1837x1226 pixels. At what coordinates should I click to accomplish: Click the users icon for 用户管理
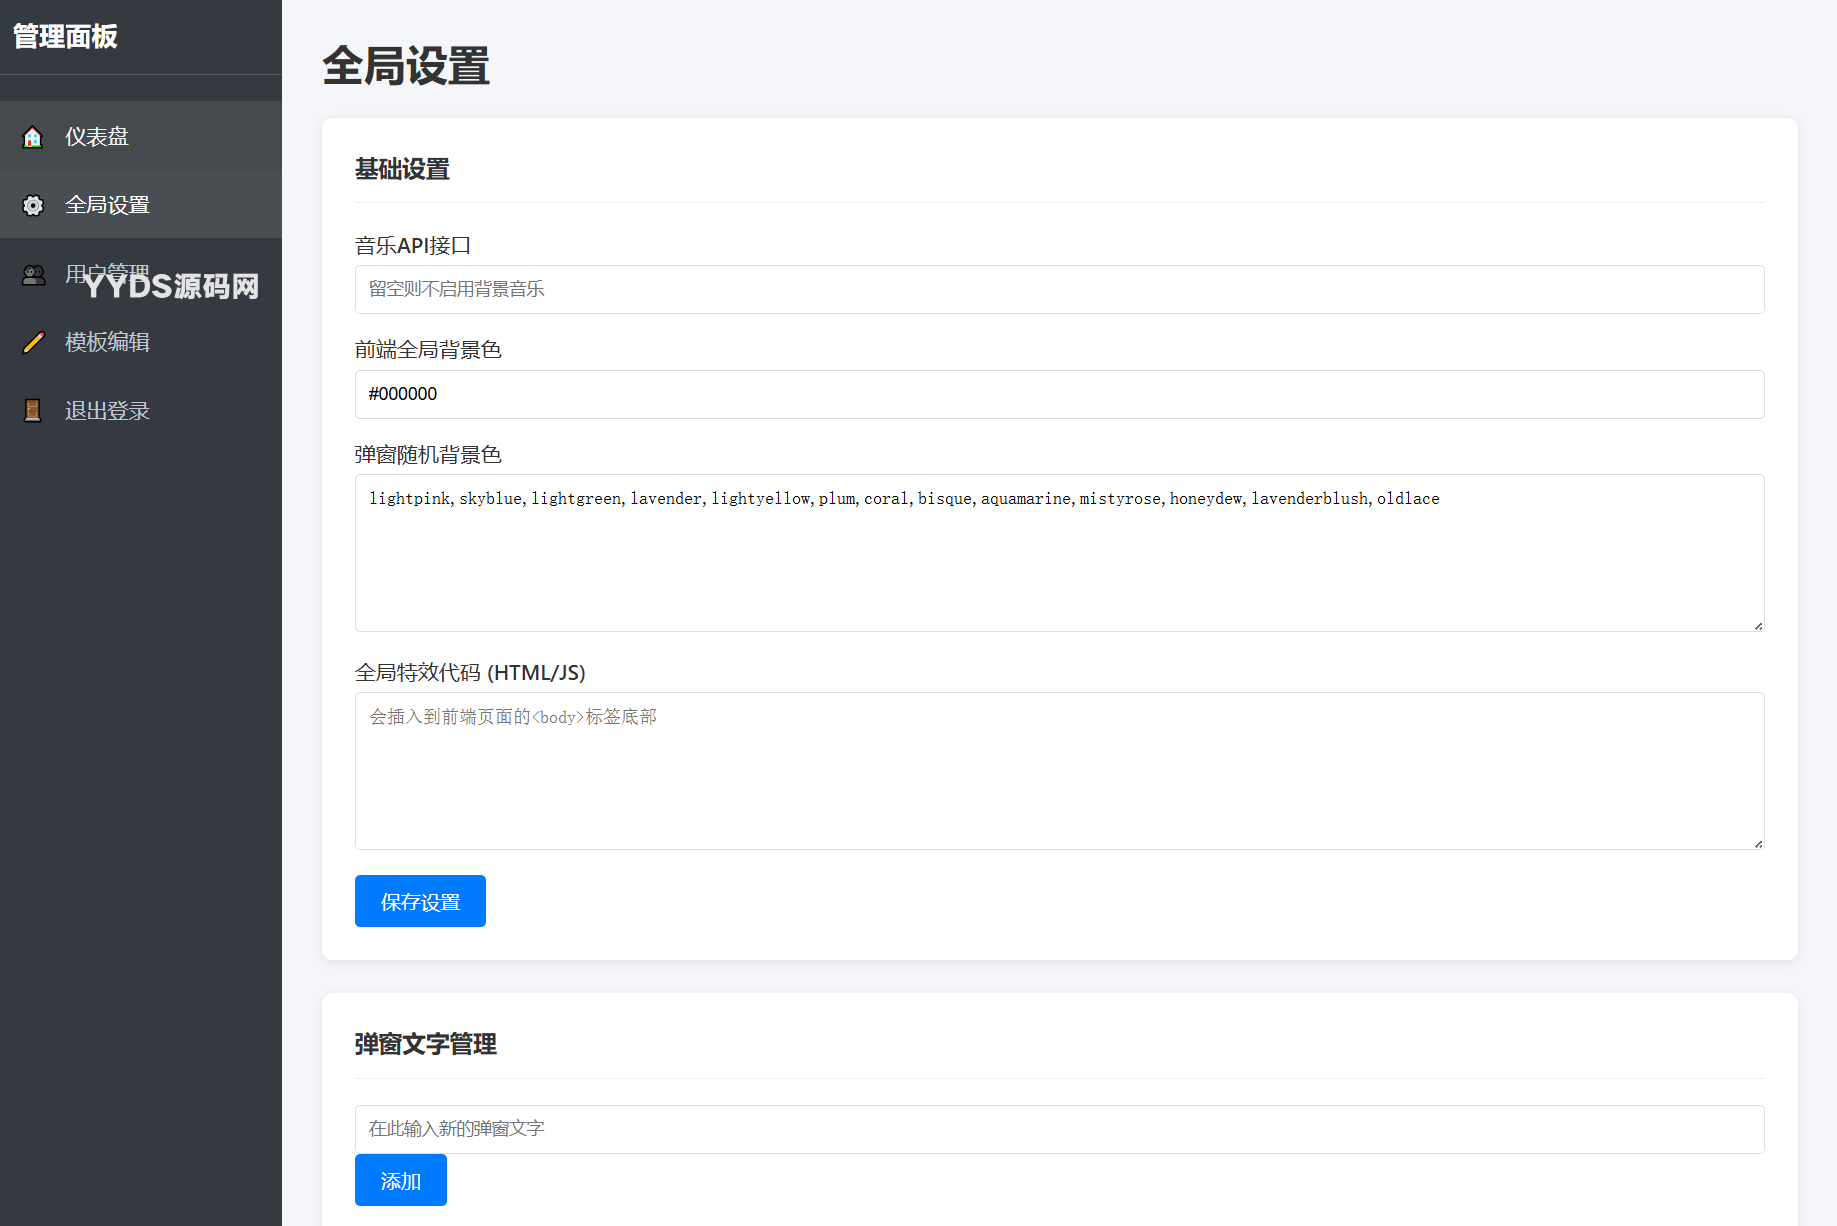[33, 274]
